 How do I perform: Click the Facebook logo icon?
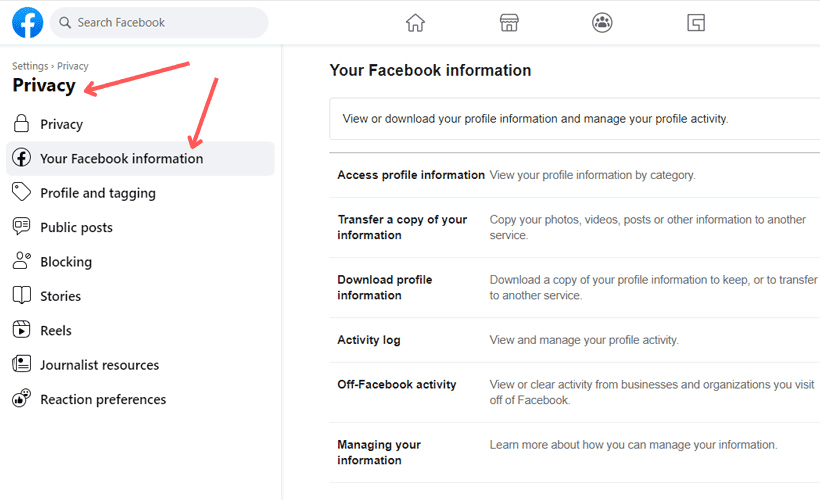pyautogui.click(x=27, y=22)
